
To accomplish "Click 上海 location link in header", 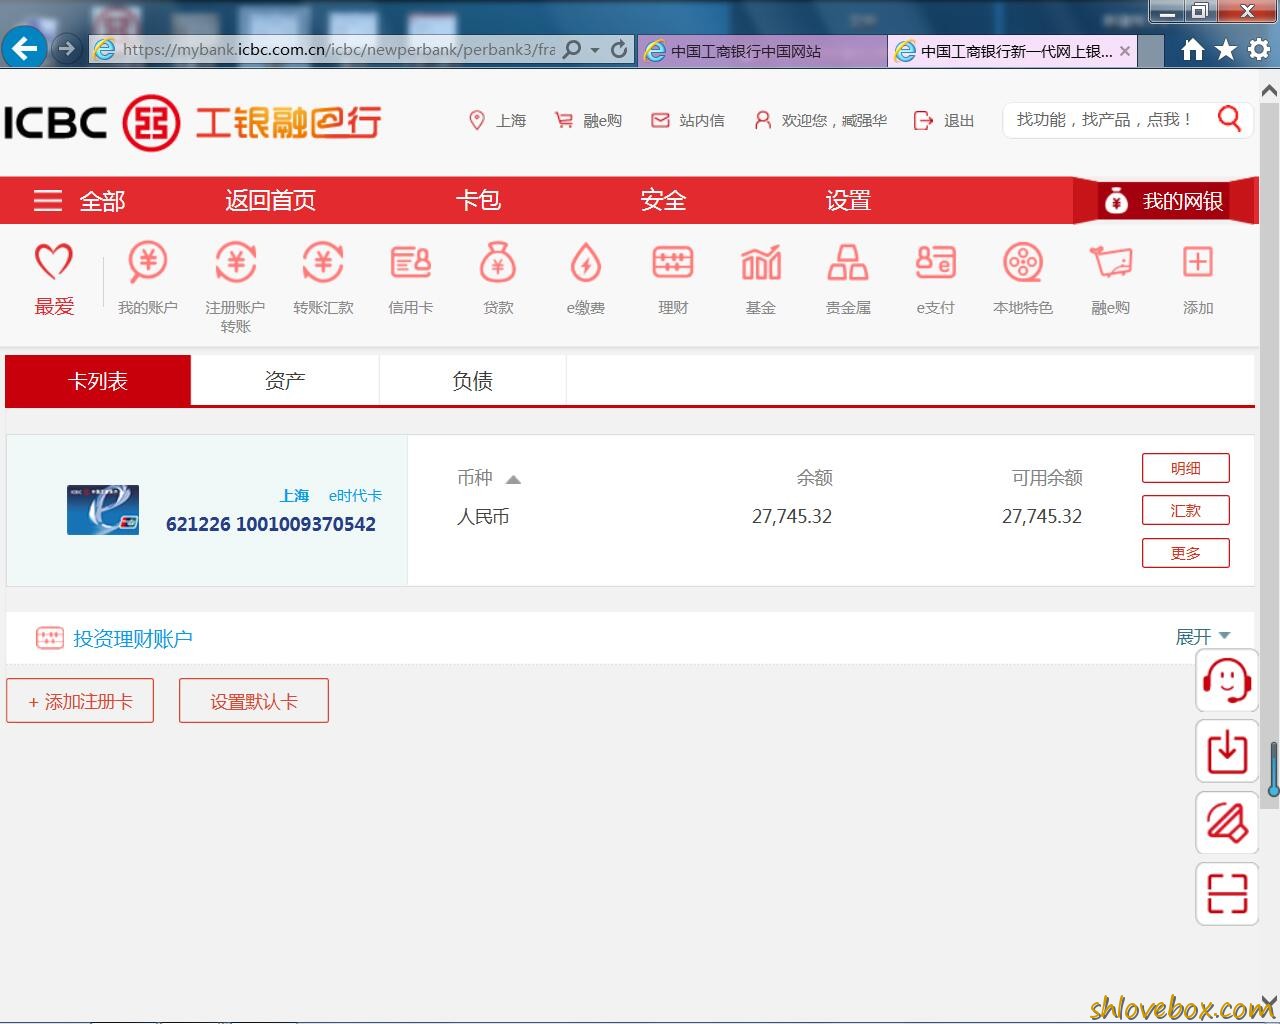I will (498, 121).
